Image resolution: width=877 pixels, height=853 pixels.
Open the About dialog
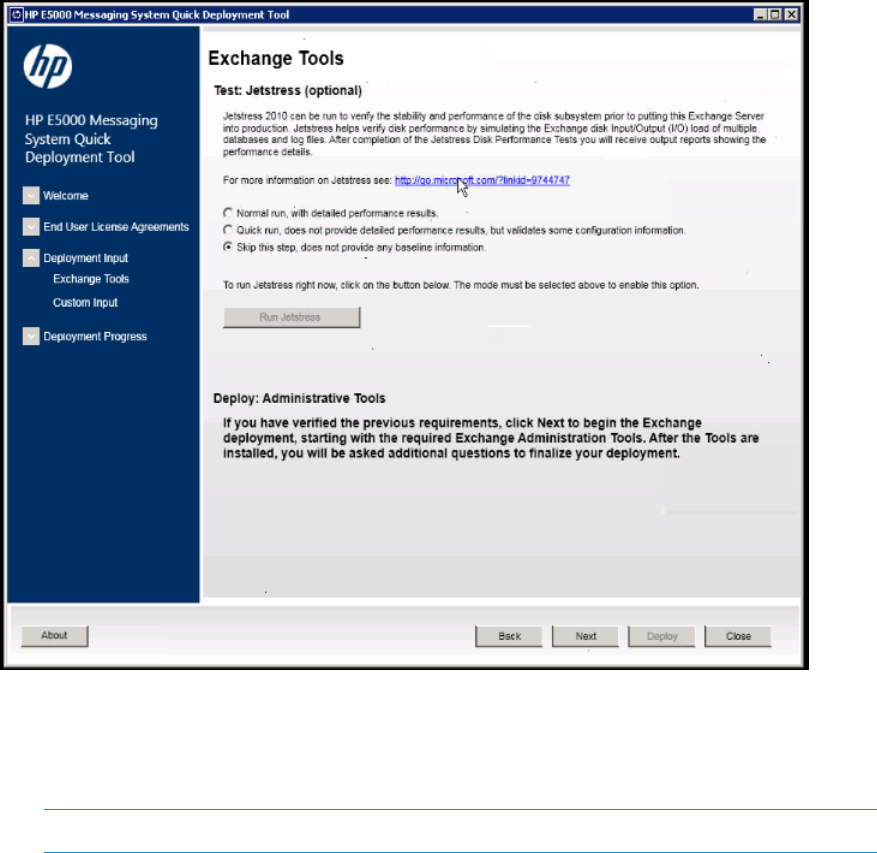(54, 635)
